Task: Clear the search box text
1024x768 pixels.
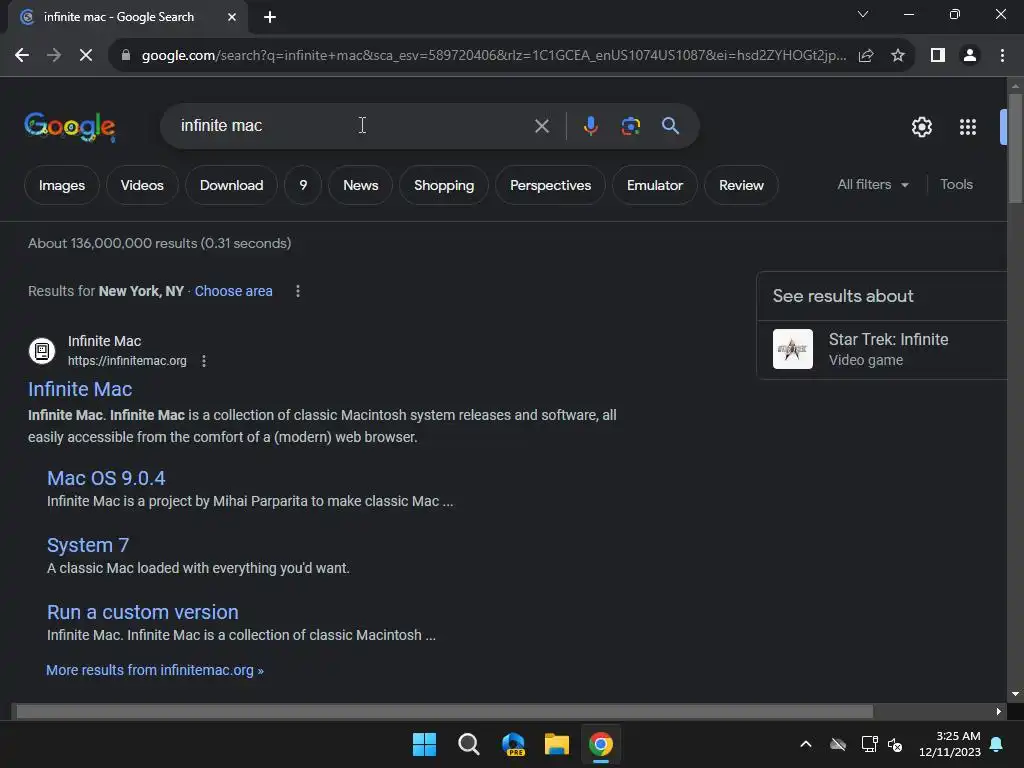Action: tap(541, 126)
